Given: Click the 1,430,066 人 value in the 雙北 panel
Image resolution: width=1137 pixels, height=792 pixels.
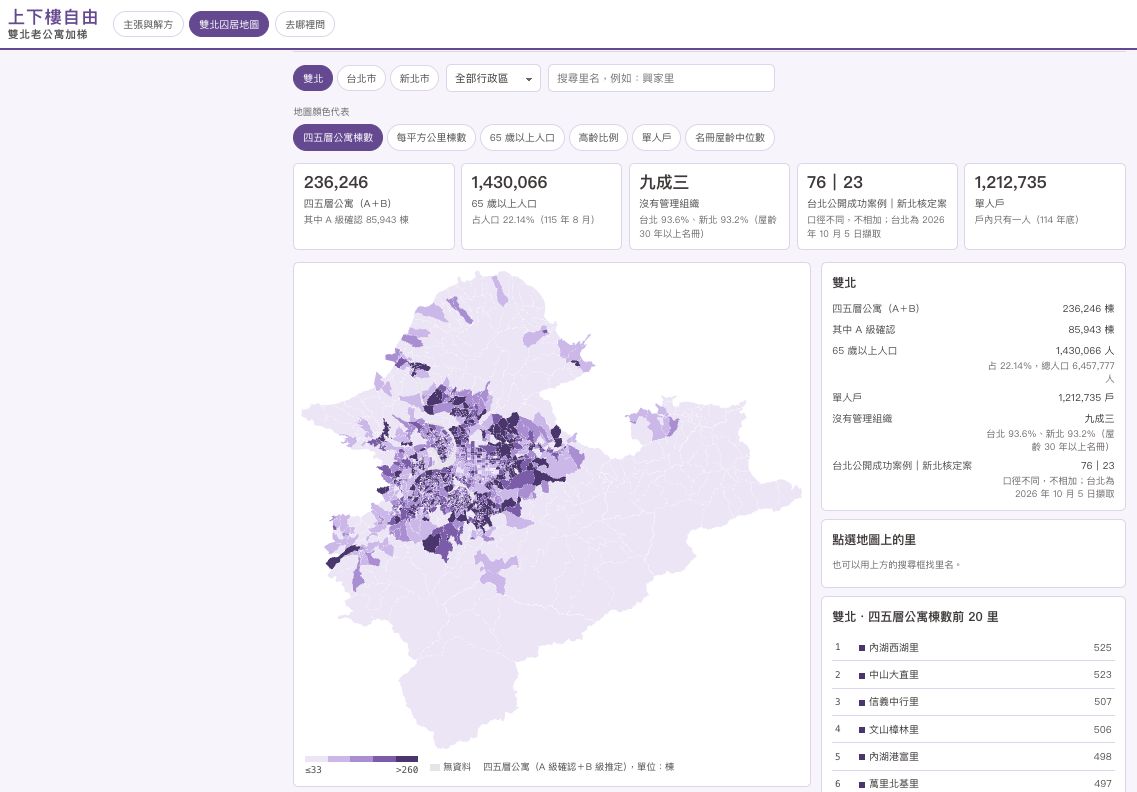Looking at the screenshot, I should coord(1085,350).
